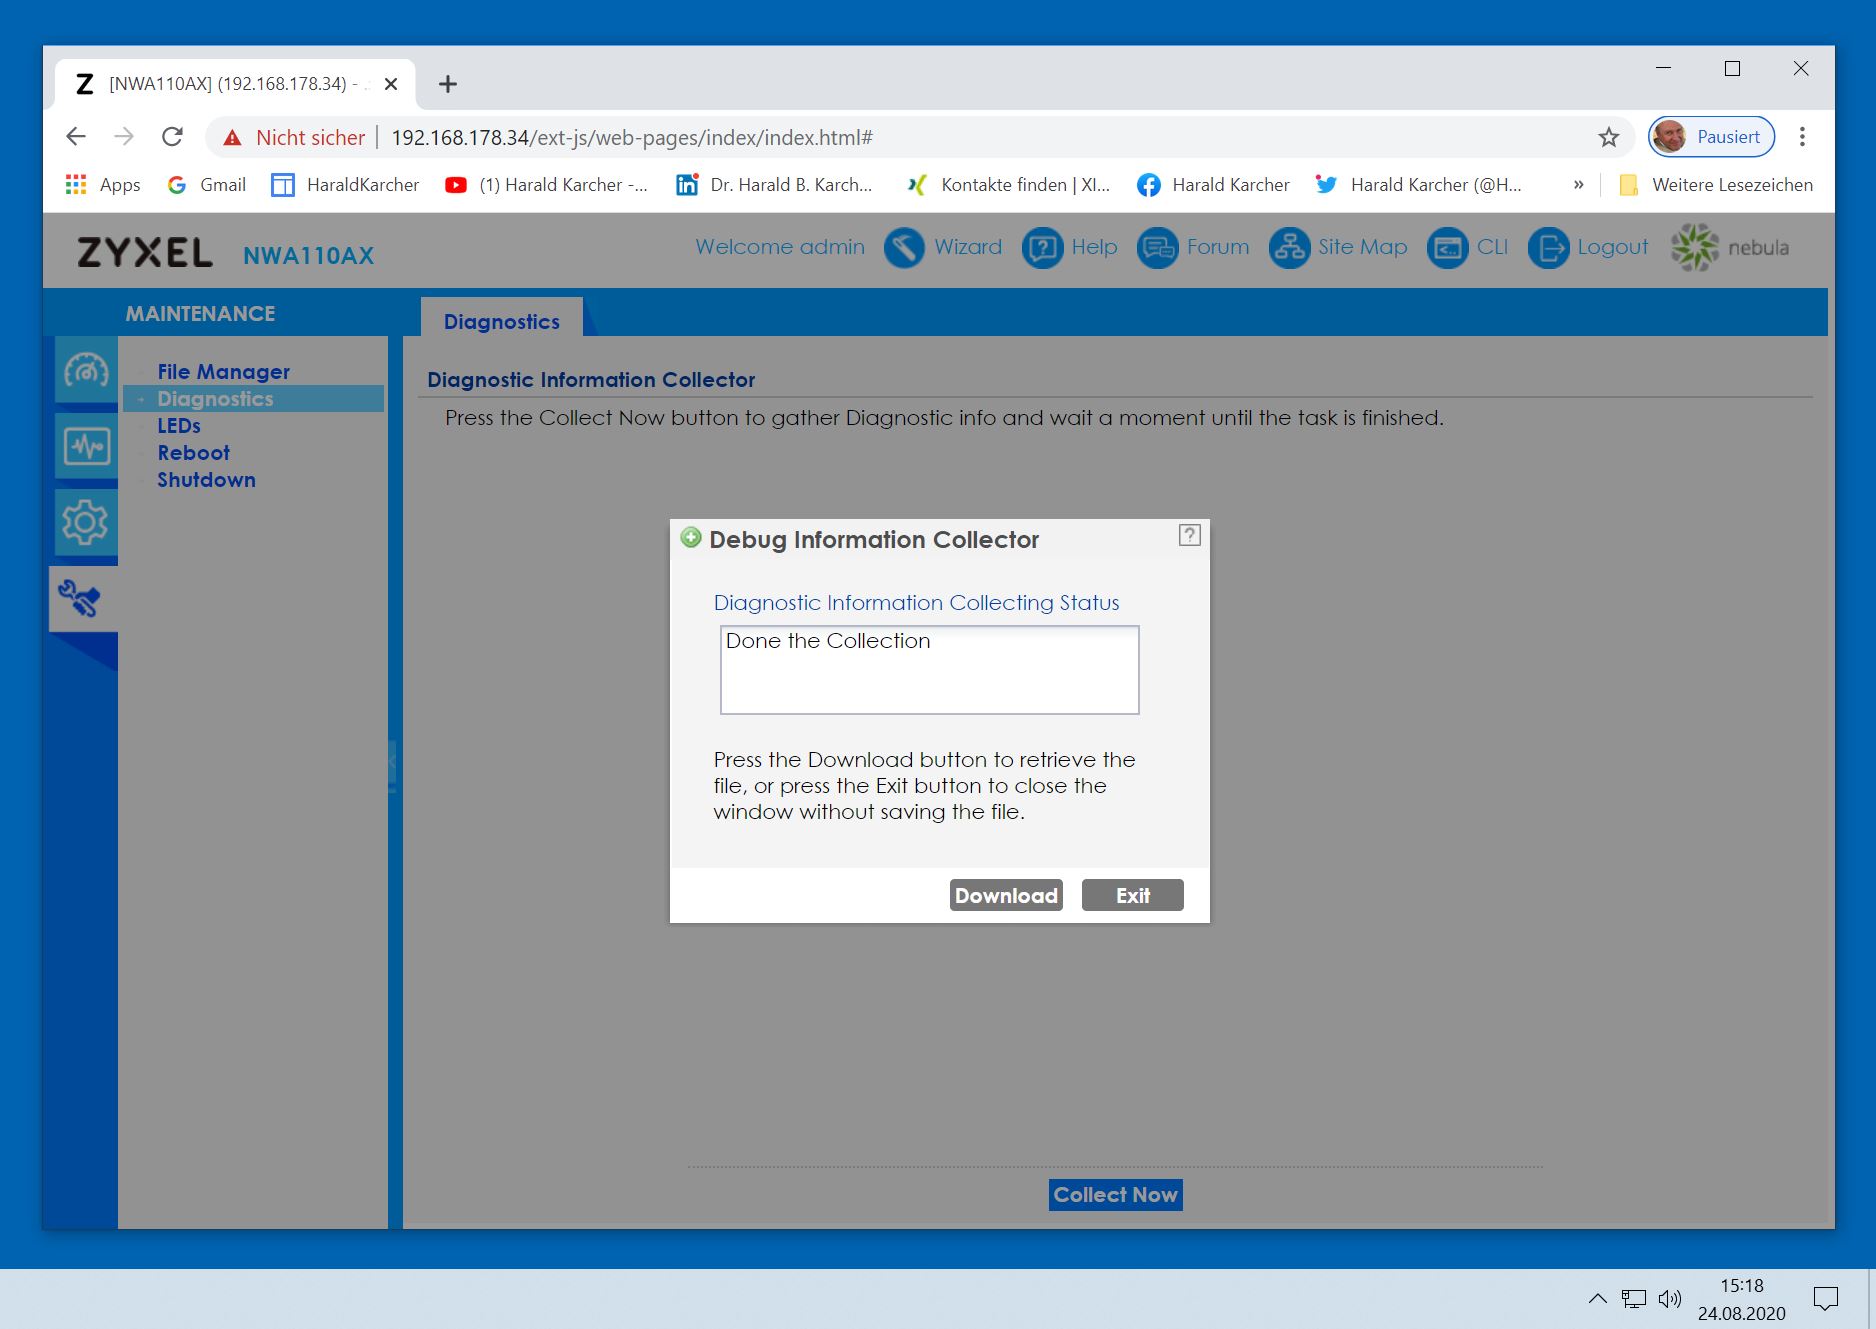Viewport: 1876px width, 1329px height.
Task: Open File Manager in the menu
Action: [223, 372]
